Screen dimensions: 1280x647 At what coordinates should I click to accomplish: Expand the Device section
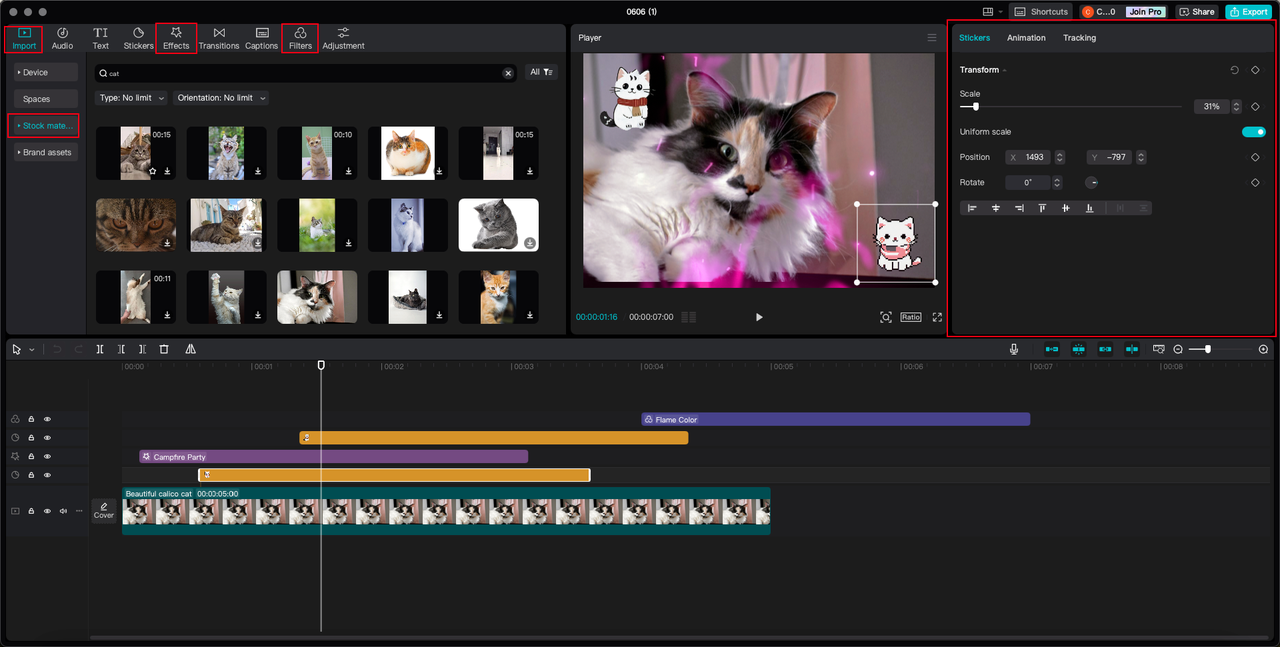tap(46, 72)
